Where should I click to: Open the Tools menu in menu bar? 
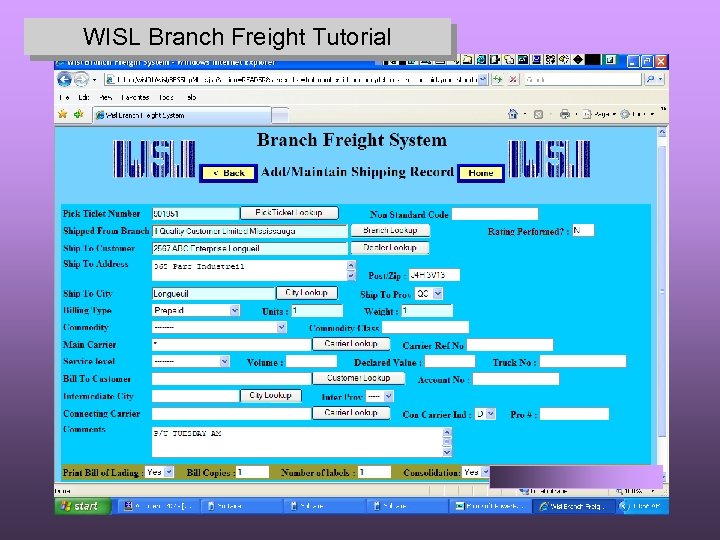[166, 97]
